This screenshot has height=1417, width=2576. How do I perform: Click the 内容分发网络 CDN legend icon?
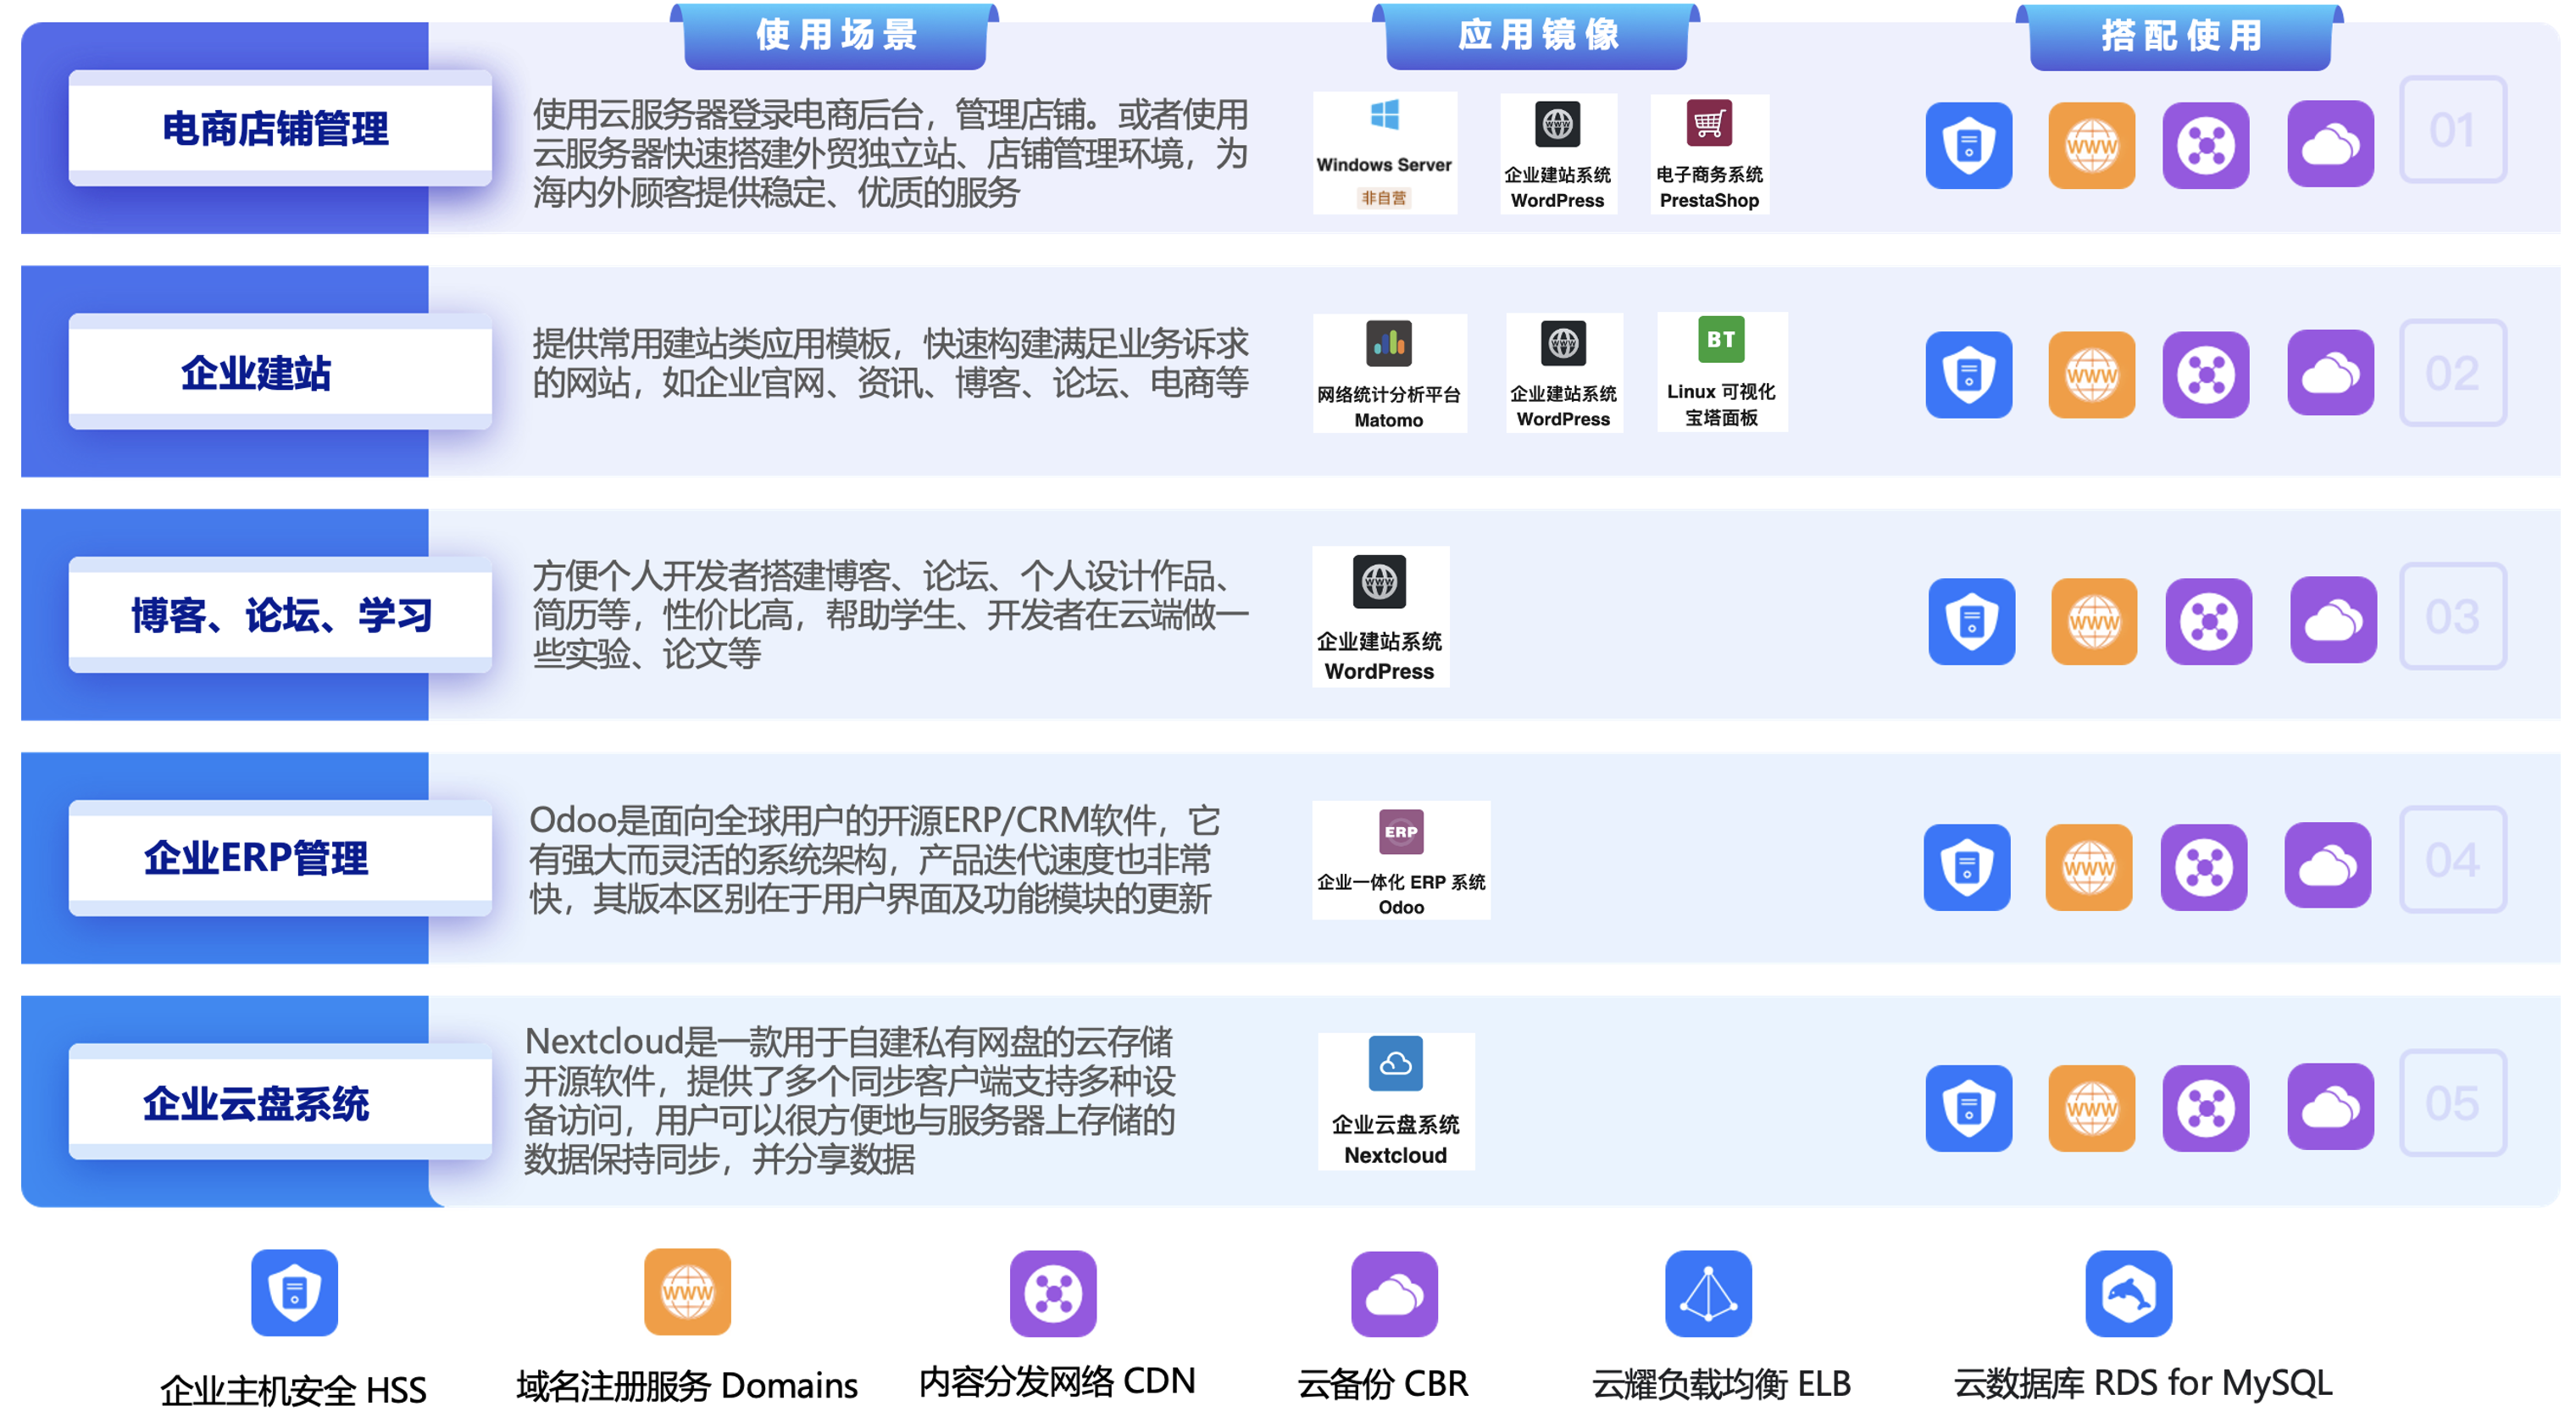click(x=1053, y=1293)
